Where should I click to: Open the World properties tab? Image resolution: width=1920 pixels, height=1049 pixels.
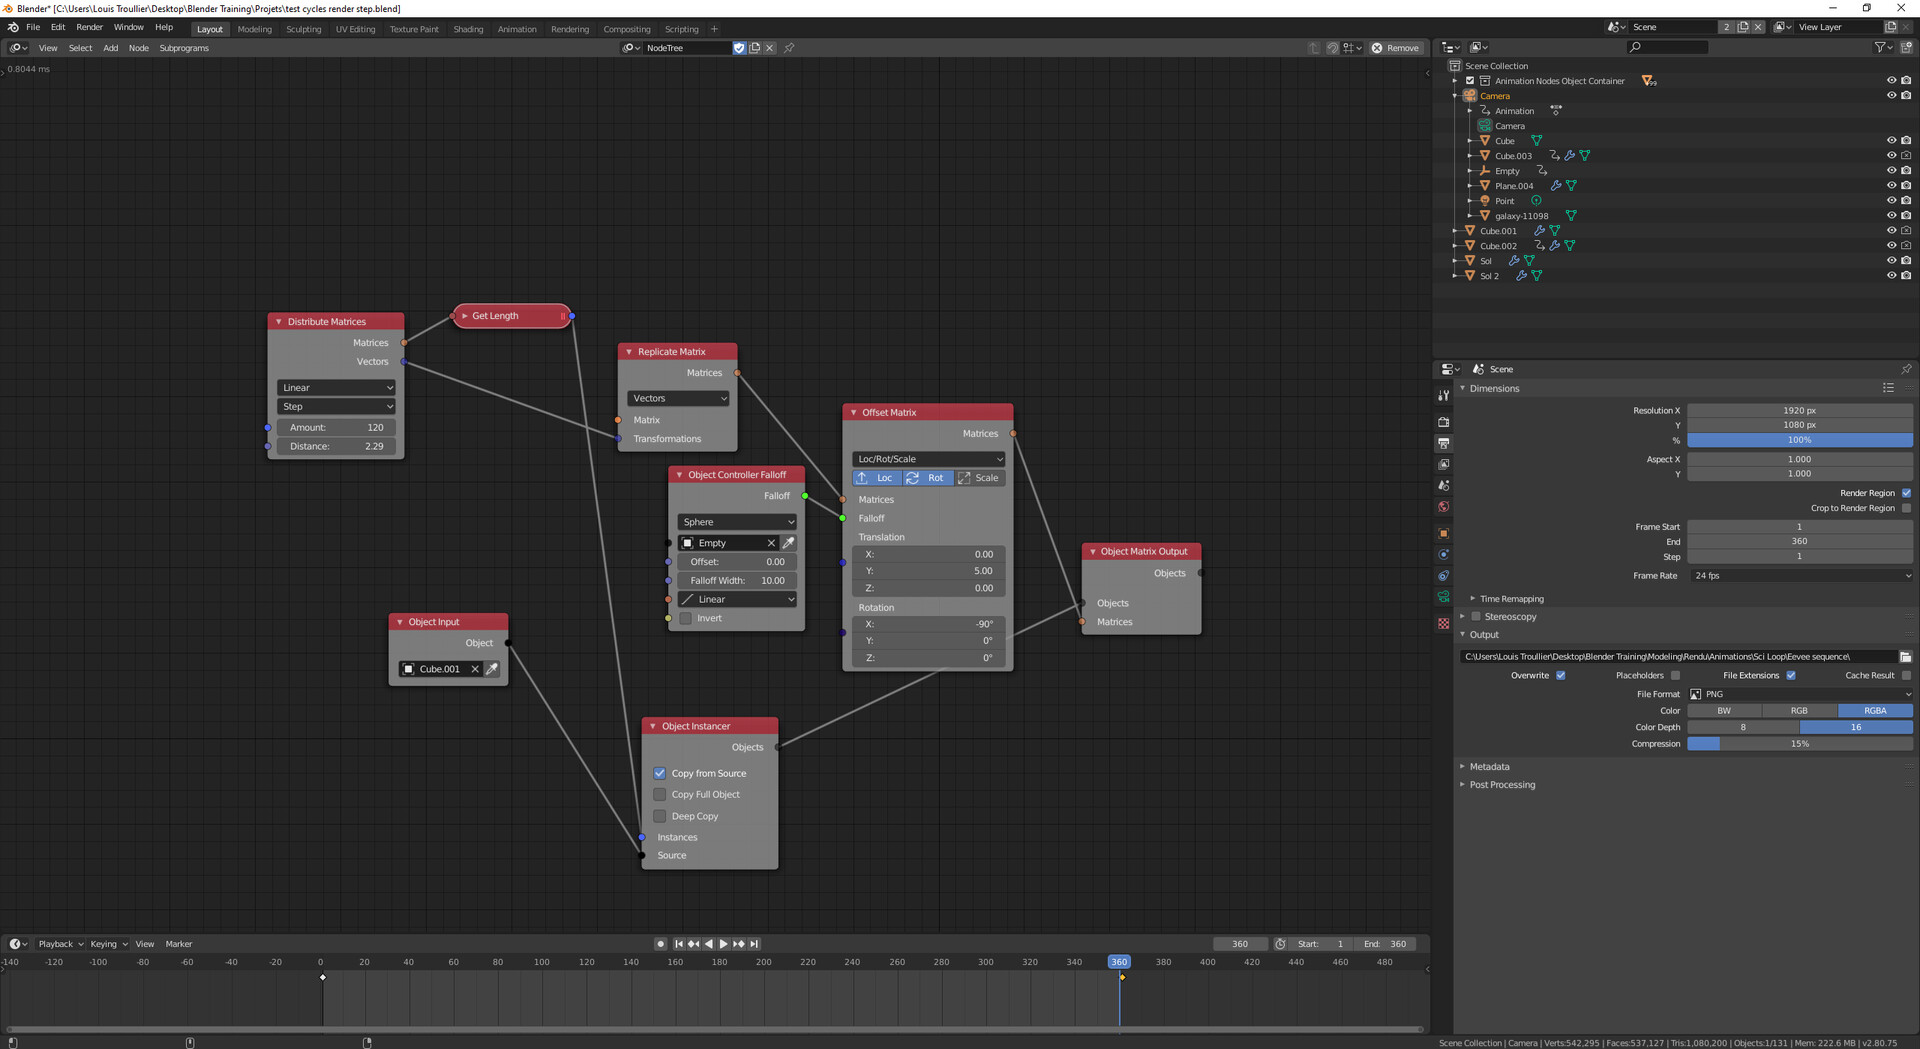tap(1443, 506)
